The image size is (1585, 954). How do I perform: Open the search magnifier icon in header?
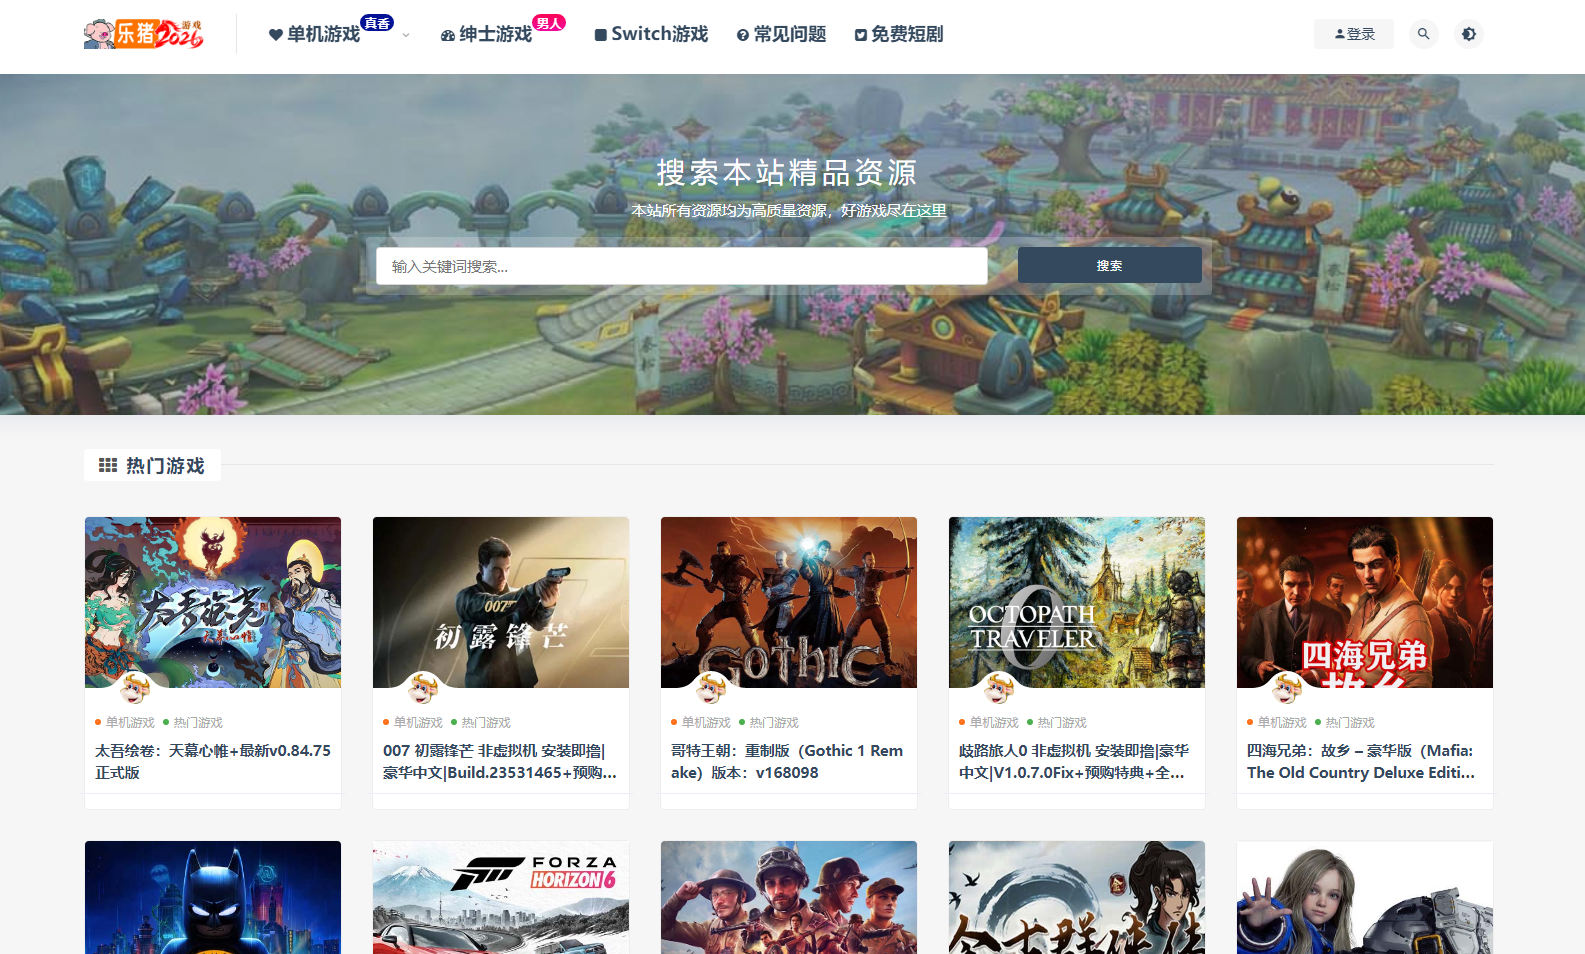[1423, 34]
